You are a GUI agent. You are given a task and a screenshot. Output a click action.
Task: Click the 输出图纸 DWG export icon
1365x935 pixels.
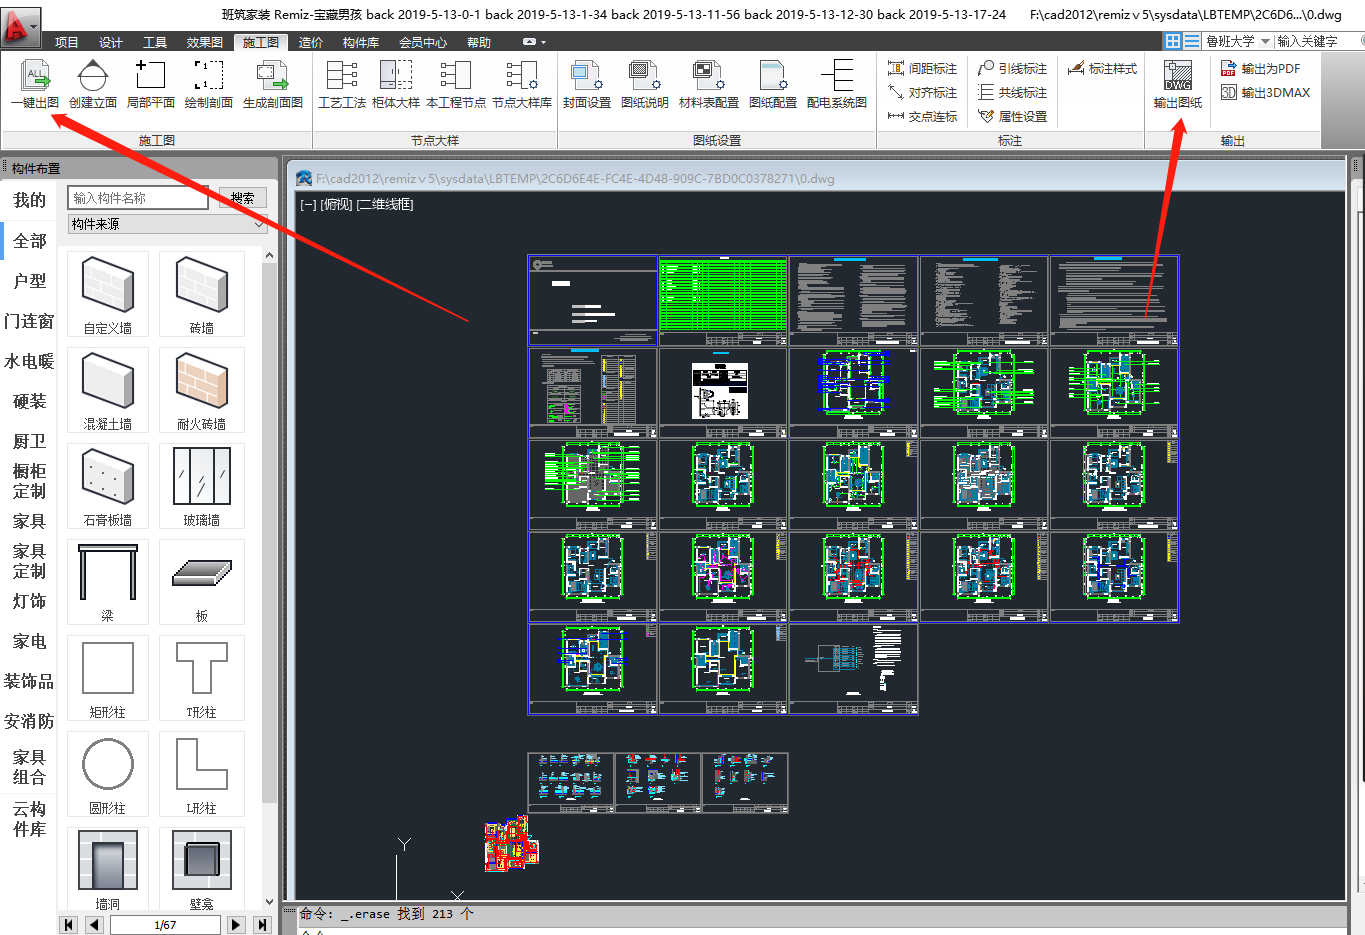tap(1178, 84)
